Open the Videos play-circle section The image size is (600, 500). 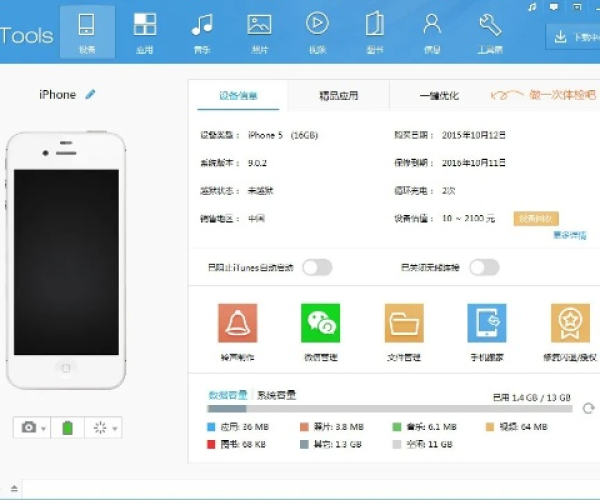click(x=317, y=33)
